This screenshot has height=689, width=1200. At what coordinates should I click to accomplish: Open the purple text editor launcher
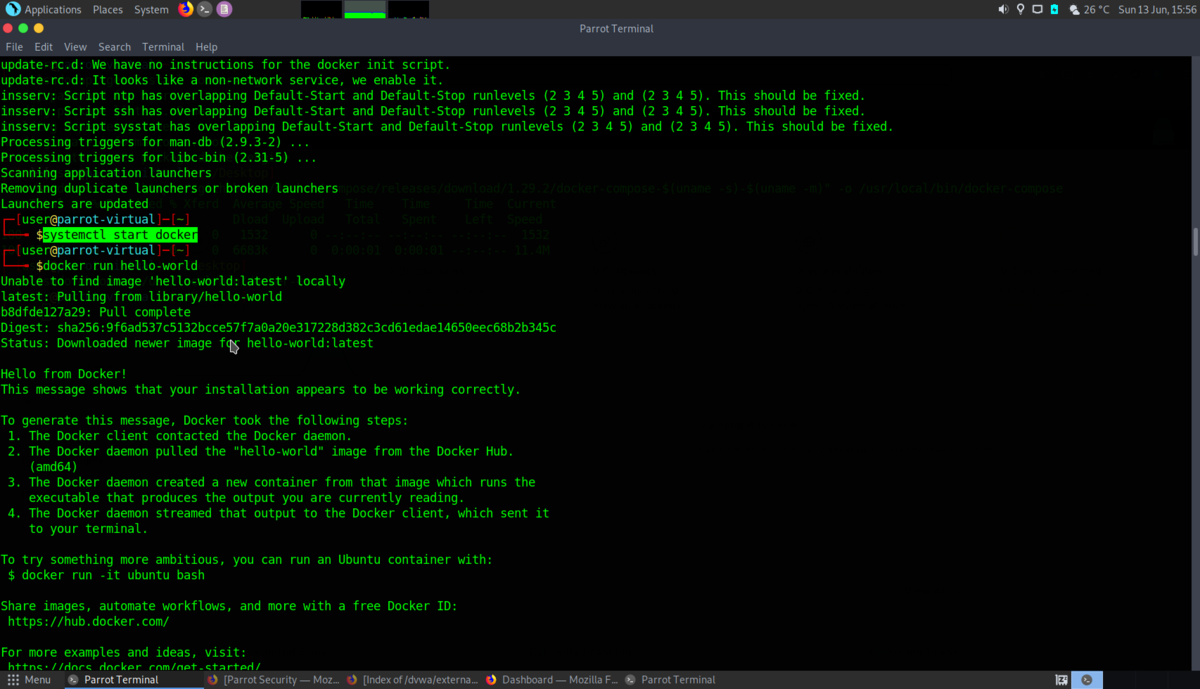pos(224,9)
